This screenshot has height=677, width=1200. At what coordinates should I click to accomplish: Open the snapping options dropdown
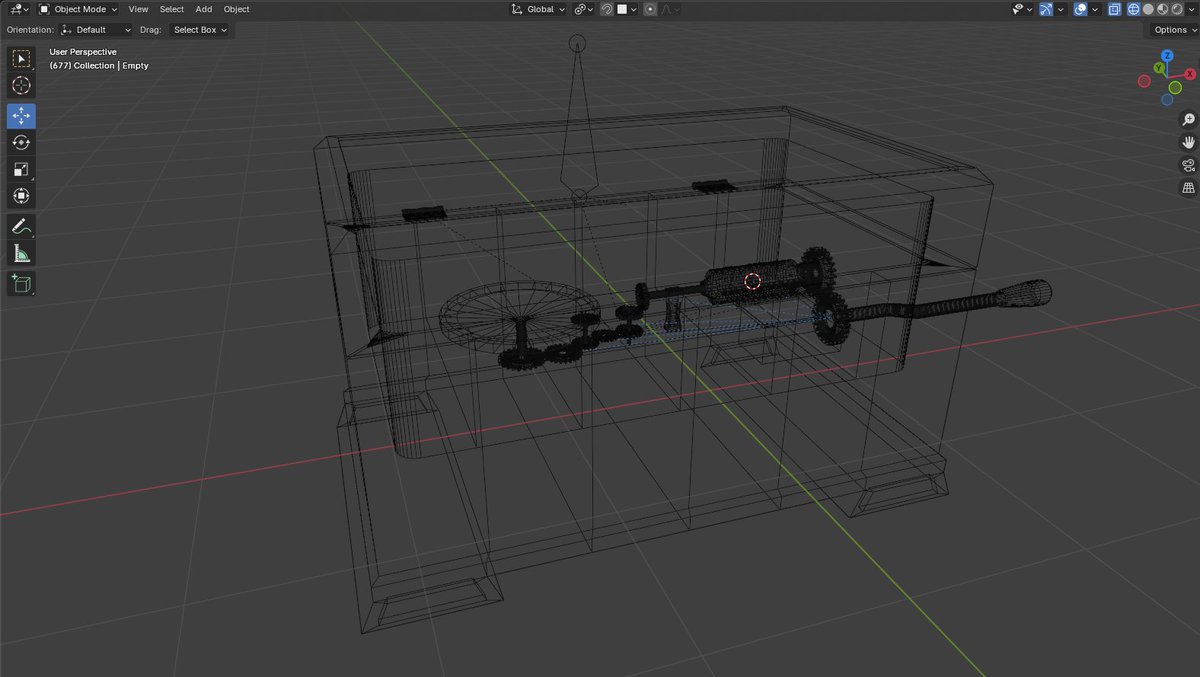(627, 9)
